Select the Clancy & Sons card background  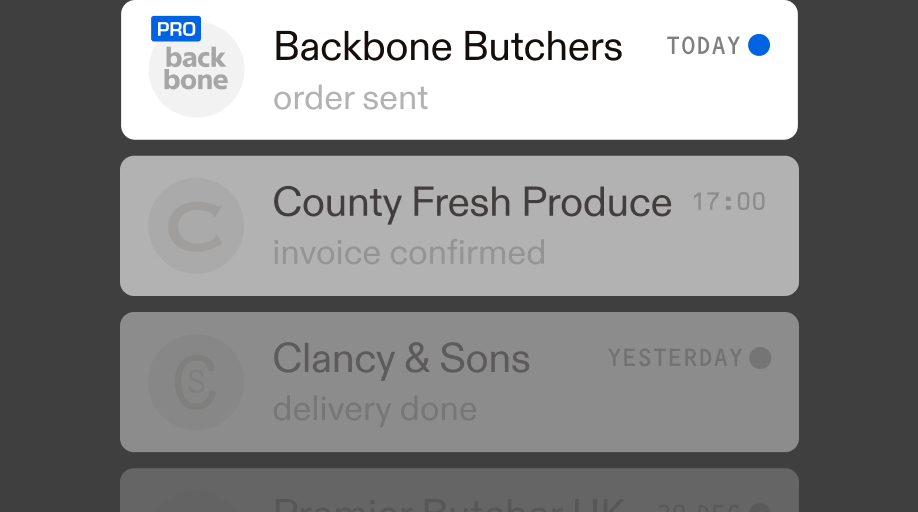coord(460,382)
